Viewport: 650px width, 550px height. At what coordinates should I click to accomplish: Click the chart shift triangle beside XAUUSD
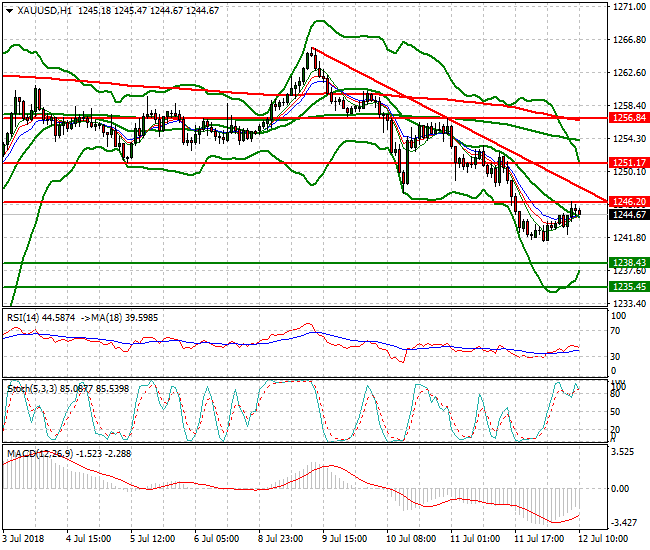(8, 9)
